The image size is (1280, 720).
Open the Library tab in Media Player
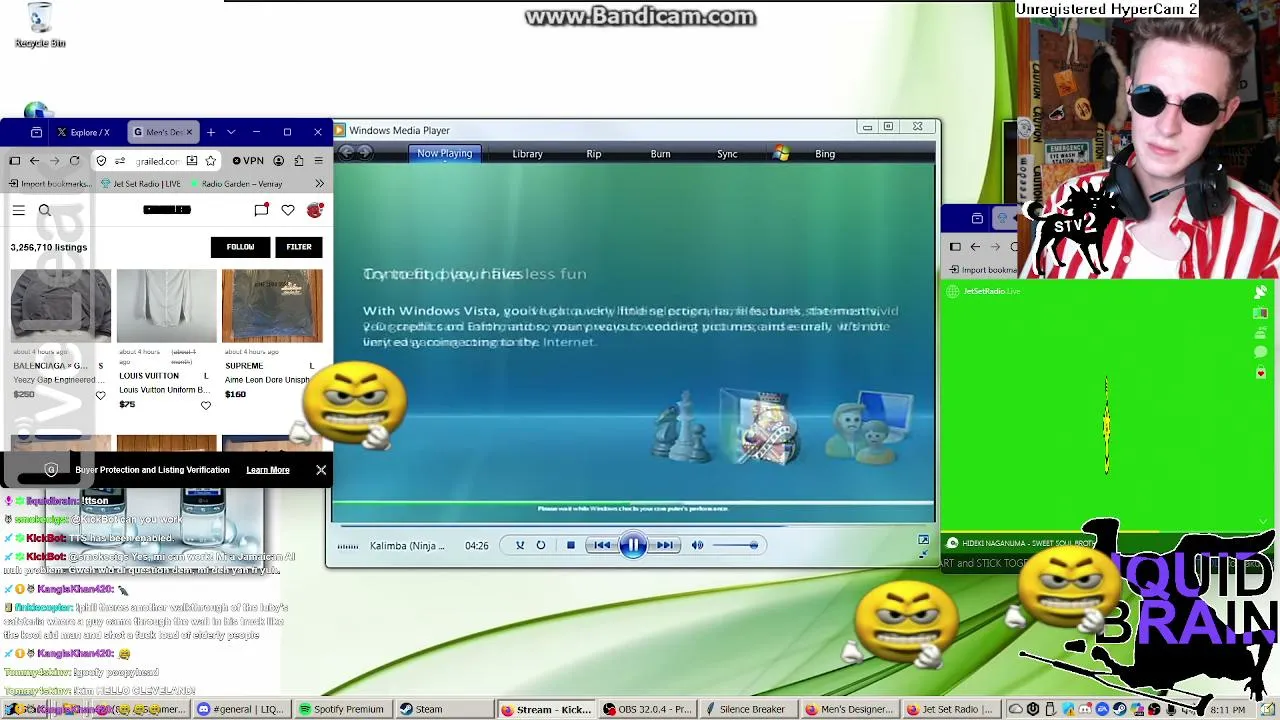(x=527, y=154)
